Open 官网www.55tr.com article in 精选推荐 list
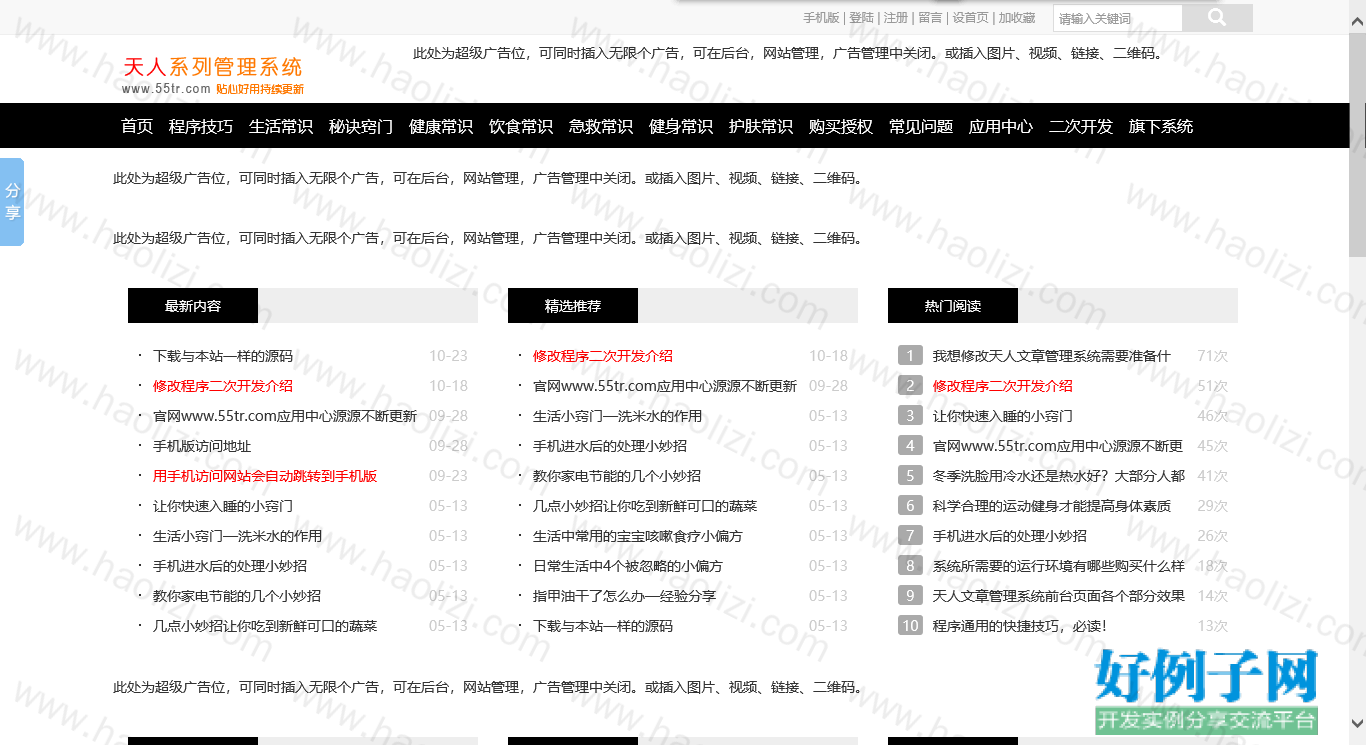Image resolution: width=1366 pixels, height=745 pixels. (665, 386)
